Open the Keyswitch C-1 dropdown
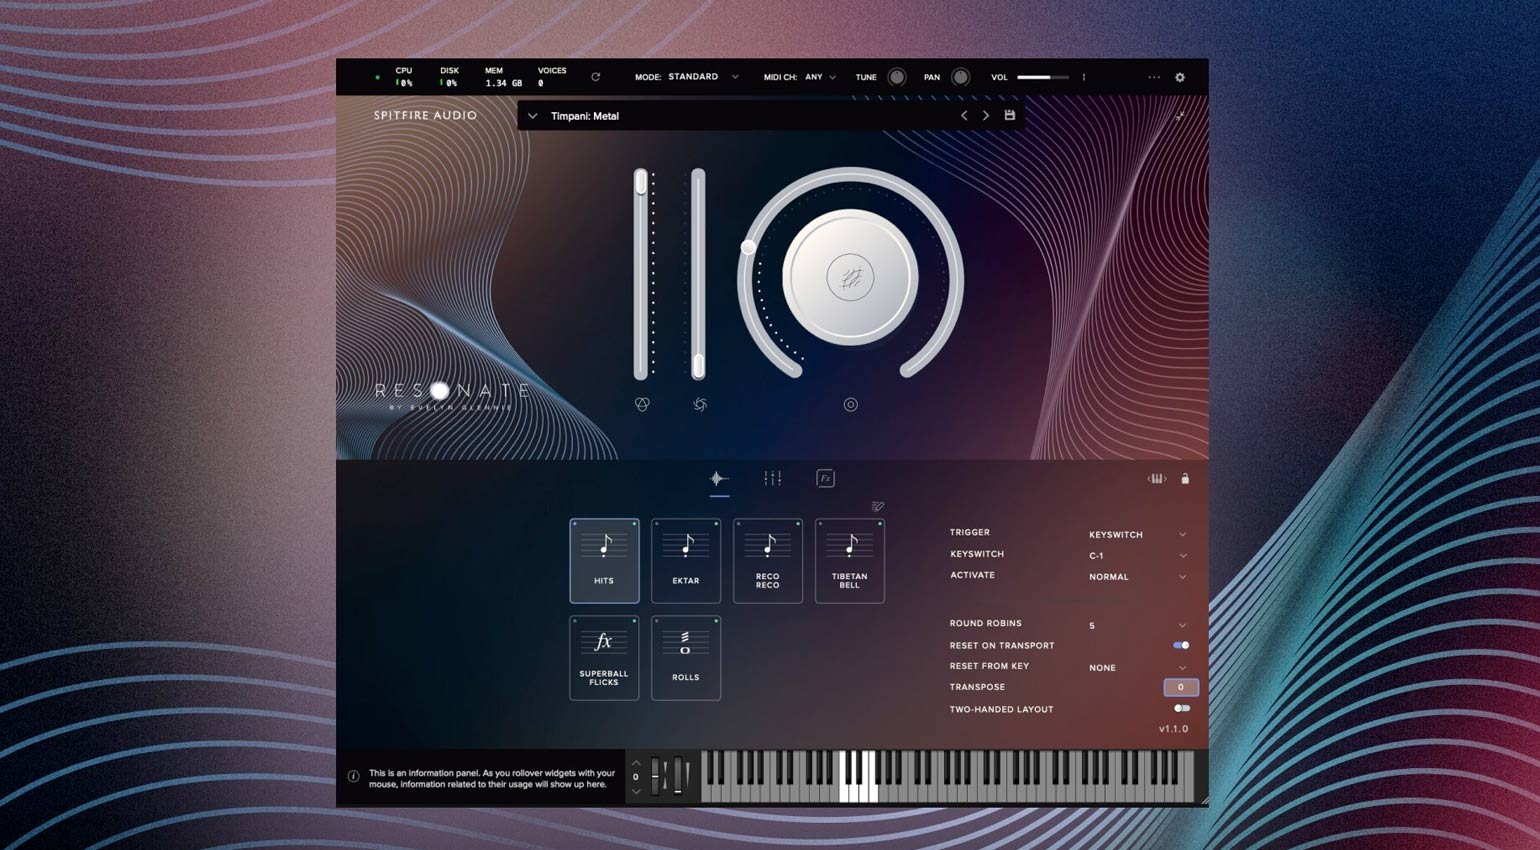Screen dimensions: 1540x850 coord(1138,556)
